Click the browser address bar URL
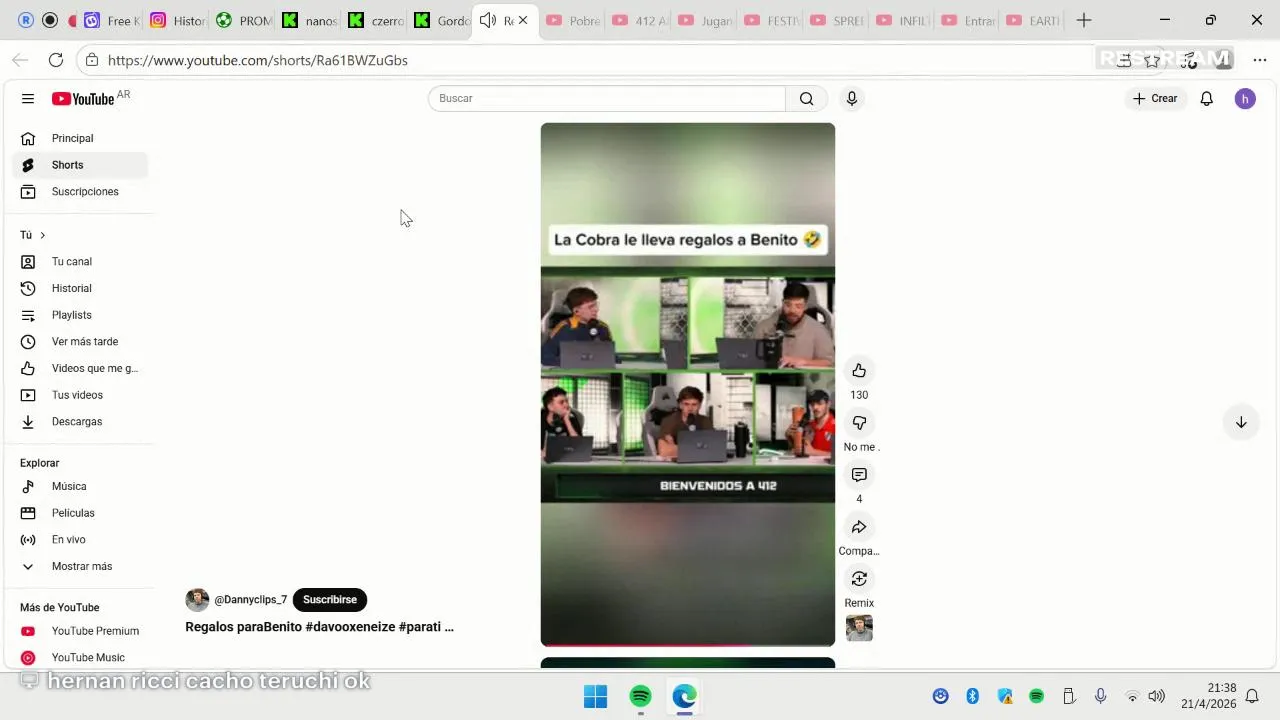This screenshot has height=720, width=1280. (257, 60)
